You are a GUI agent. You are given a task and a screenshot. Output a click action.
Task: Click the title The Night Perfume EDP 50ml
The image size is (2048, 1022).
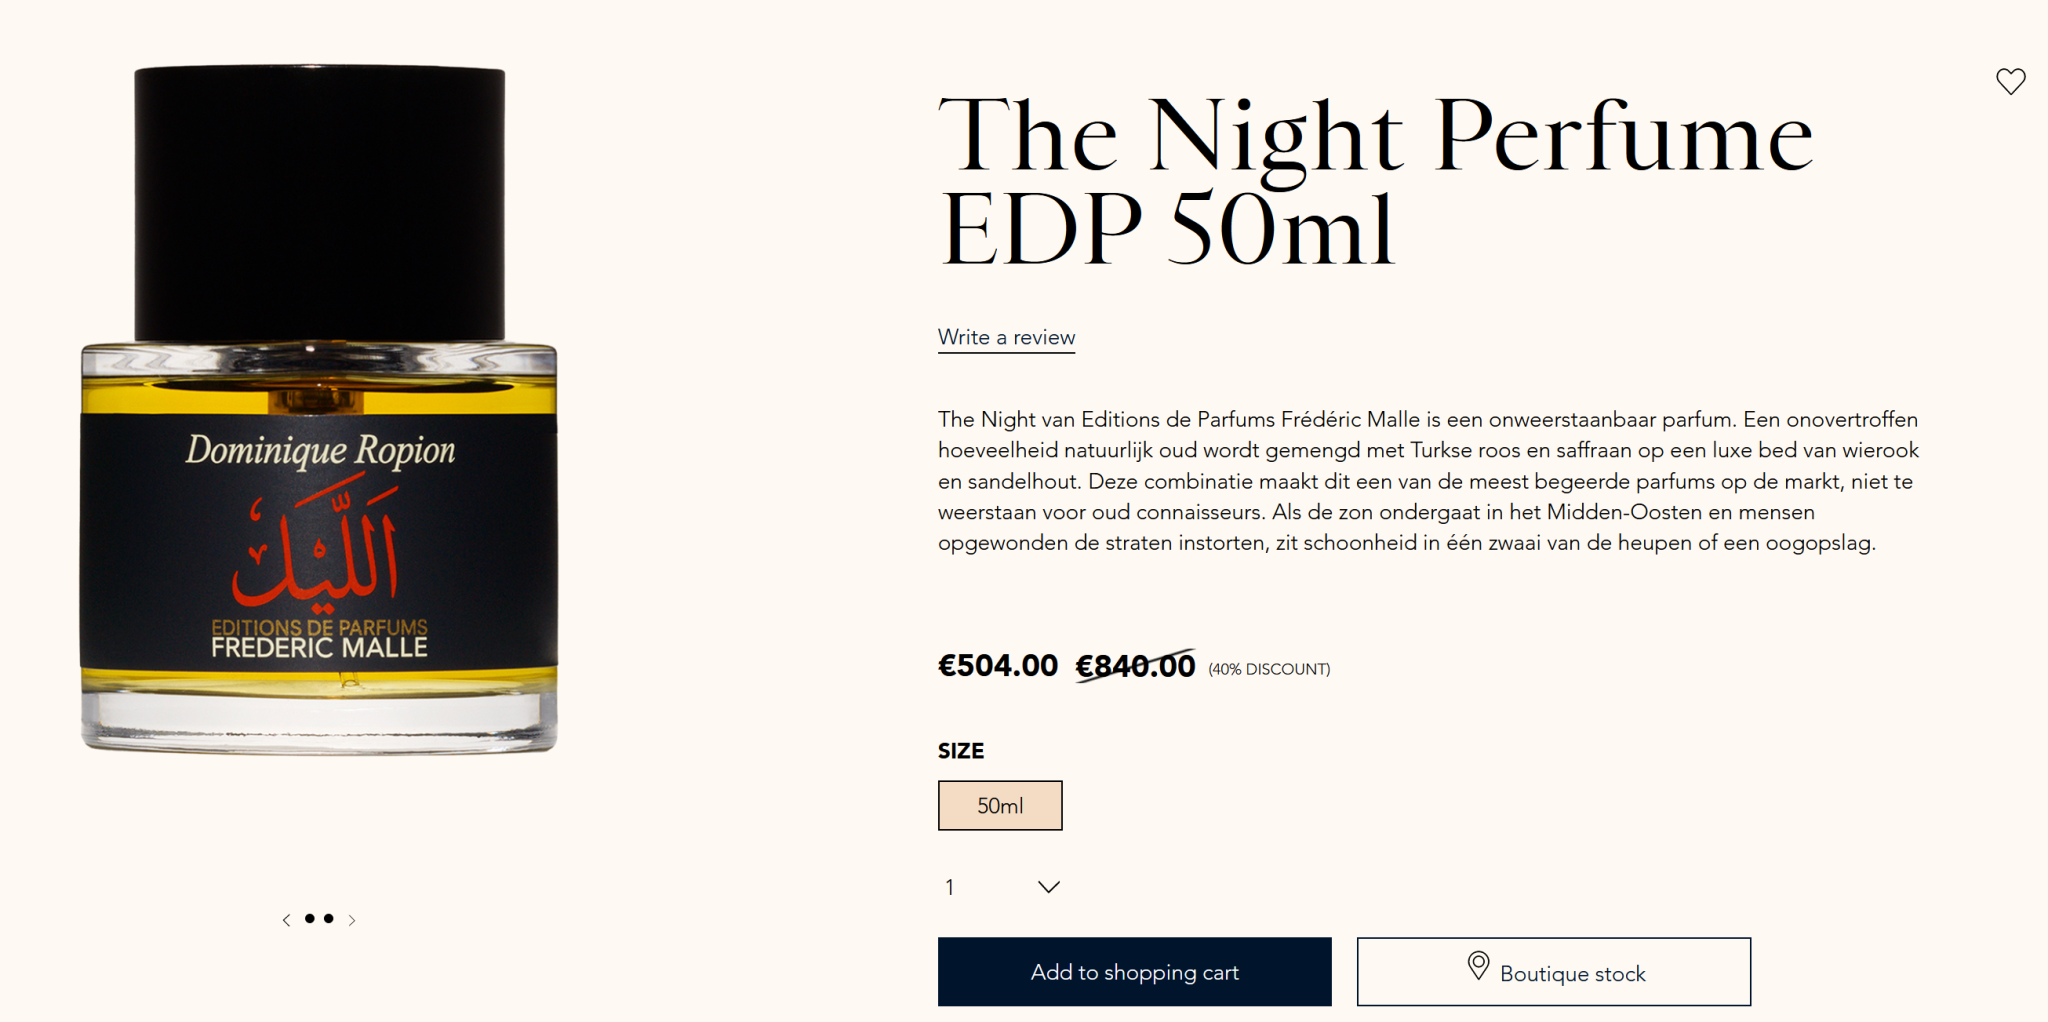(1374, 182)
